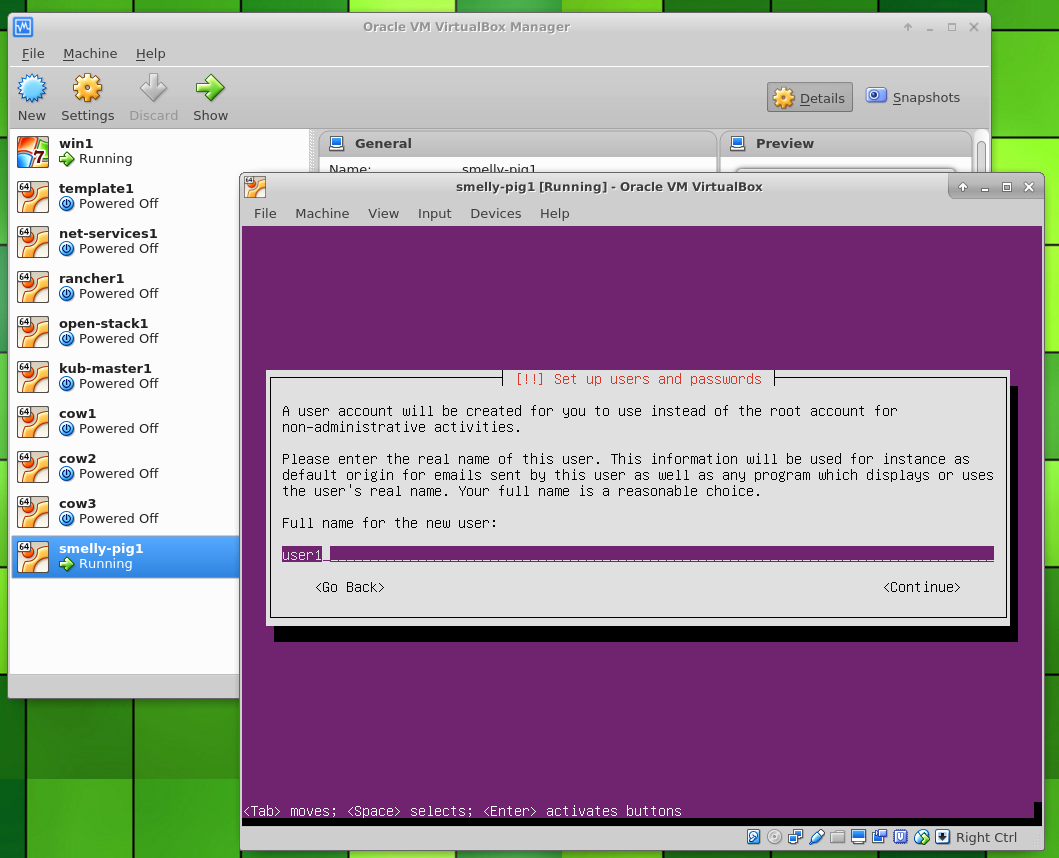Click the smelly-pig1 VM list icon
This screenshot has height=858, width=1059.
[x=33, y=557]
